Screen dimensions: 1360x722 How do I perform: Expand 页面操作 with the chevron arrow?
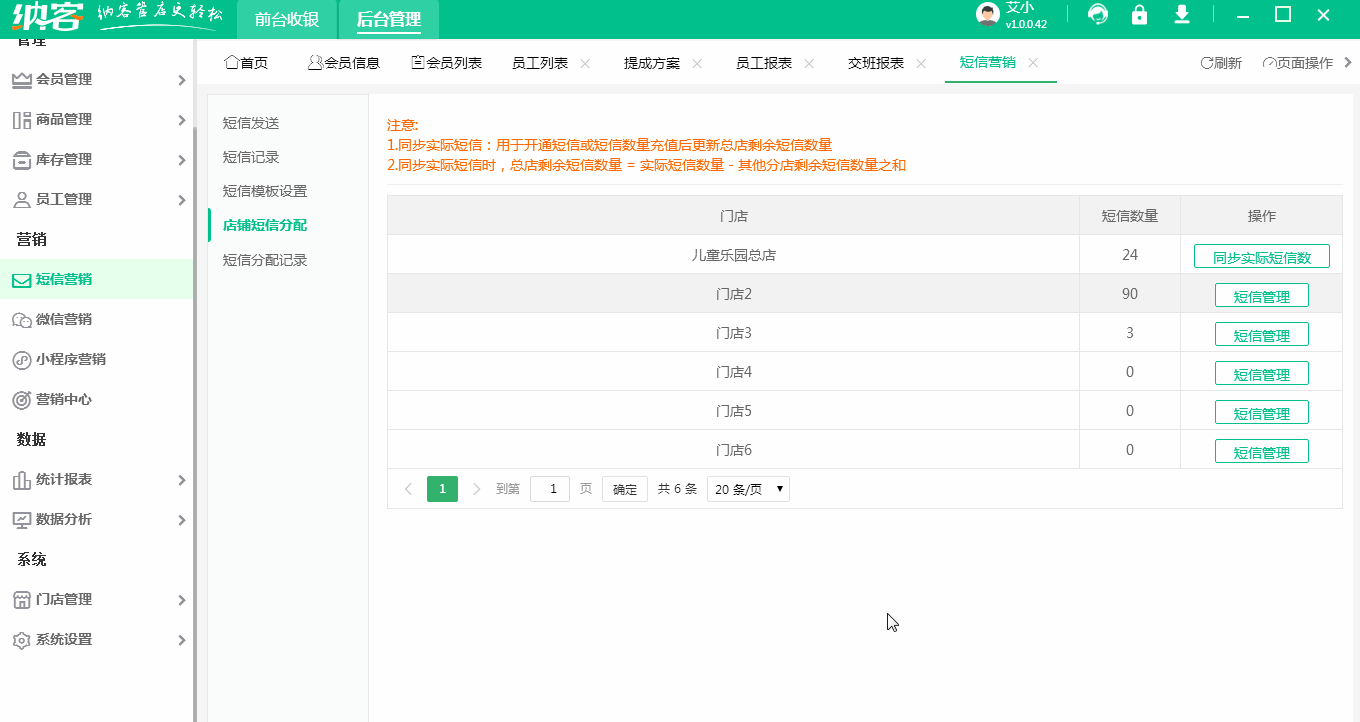point(1346,62)
